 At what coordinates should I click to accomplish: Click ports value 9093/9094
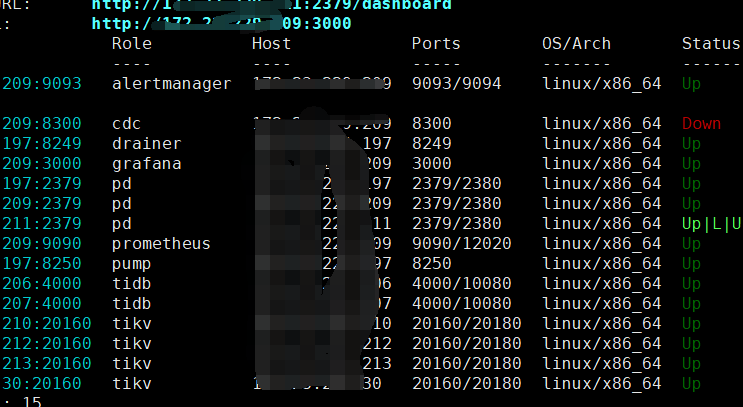tap(456, 84)
